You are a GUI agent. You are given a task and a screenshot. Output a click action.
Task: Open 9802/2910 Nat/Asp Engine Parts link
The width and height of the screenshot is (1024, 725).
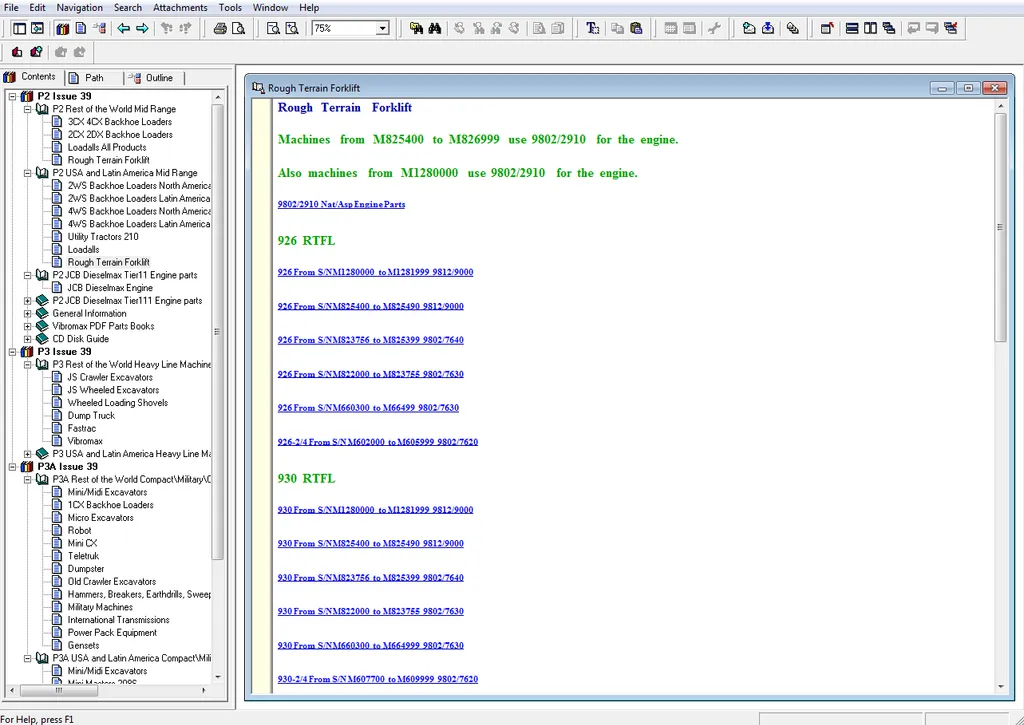[x=341, y=204]
